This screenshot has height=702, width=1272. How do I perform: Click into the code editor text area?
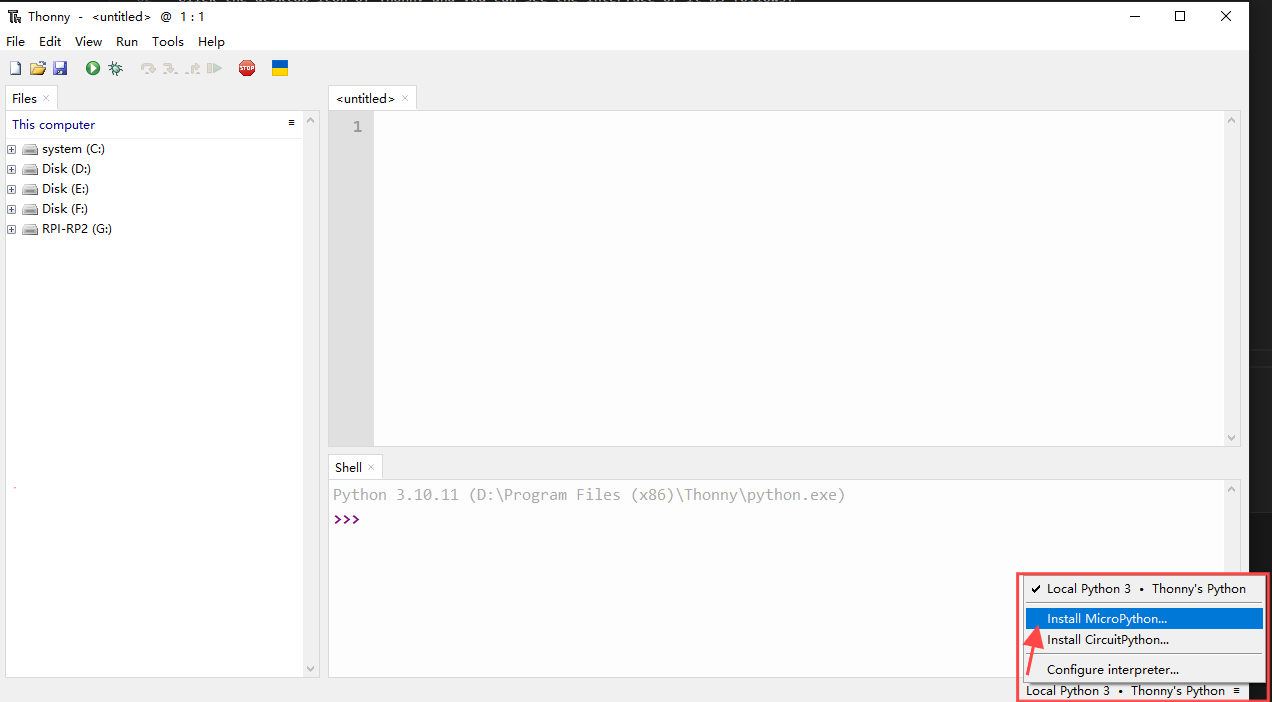click(799, 278)
